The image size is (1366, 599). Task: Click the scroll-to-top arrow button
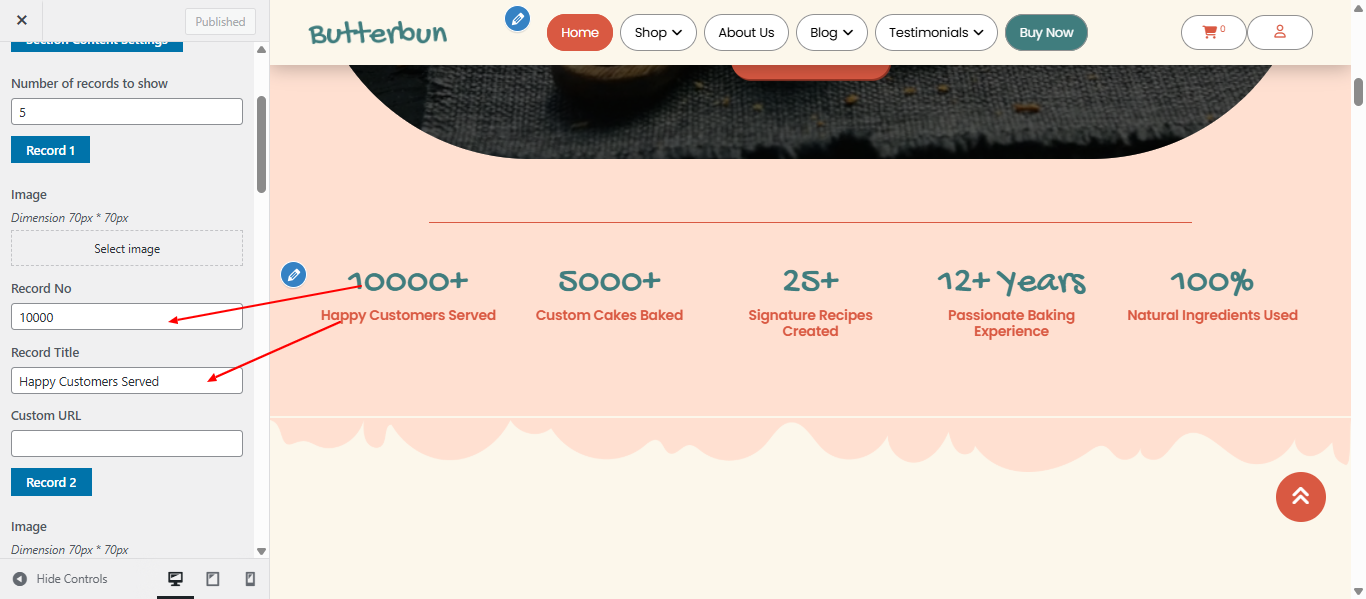coord(1300,497)
